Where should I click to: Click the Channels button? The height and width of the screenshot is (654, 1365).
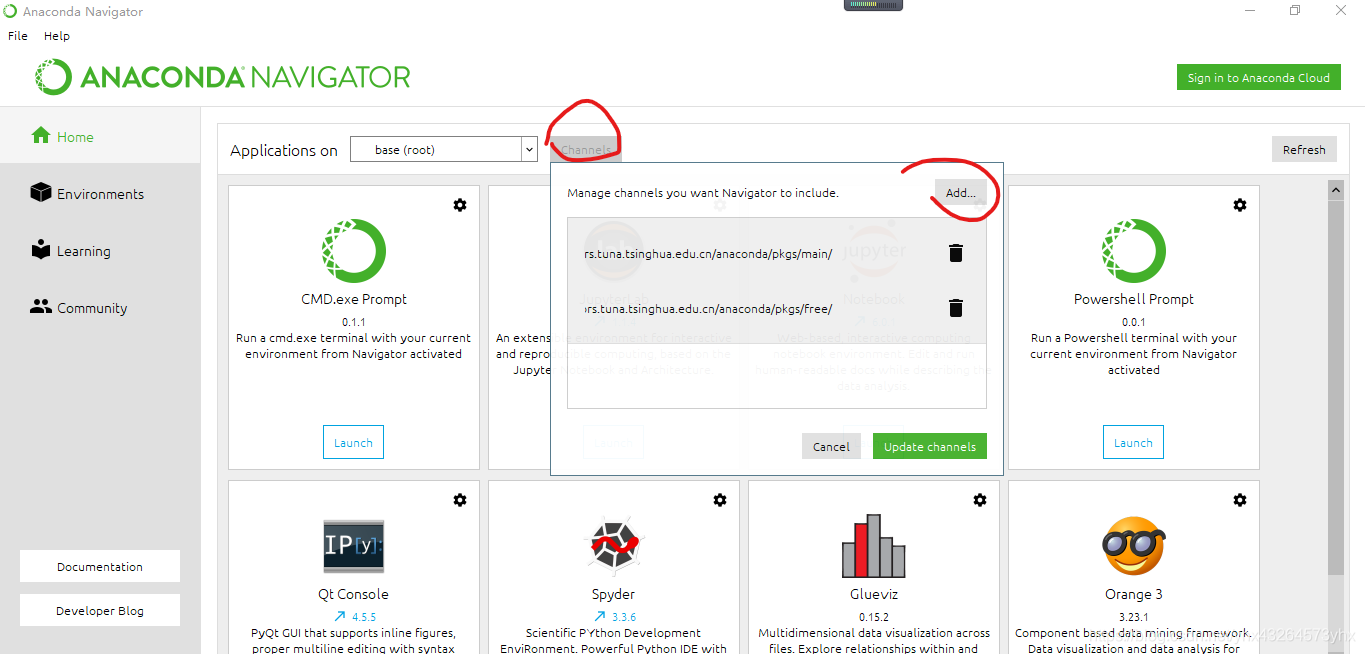pos(586,150)
